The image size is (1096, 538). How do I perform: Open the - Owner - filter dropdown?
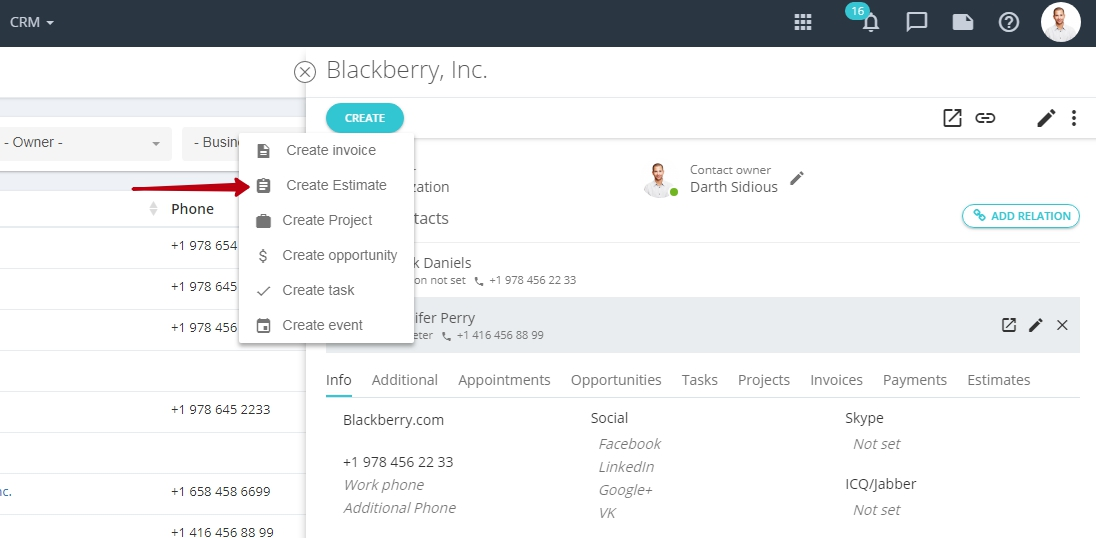tap(84, 143)
